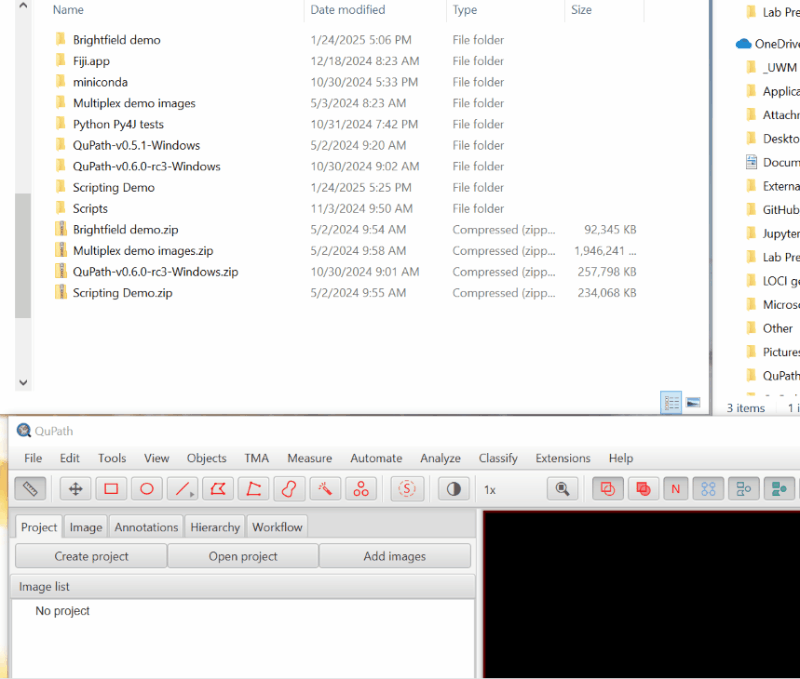
Task: Choose the Polygon drawing tool
Action: tap(218, 489)
